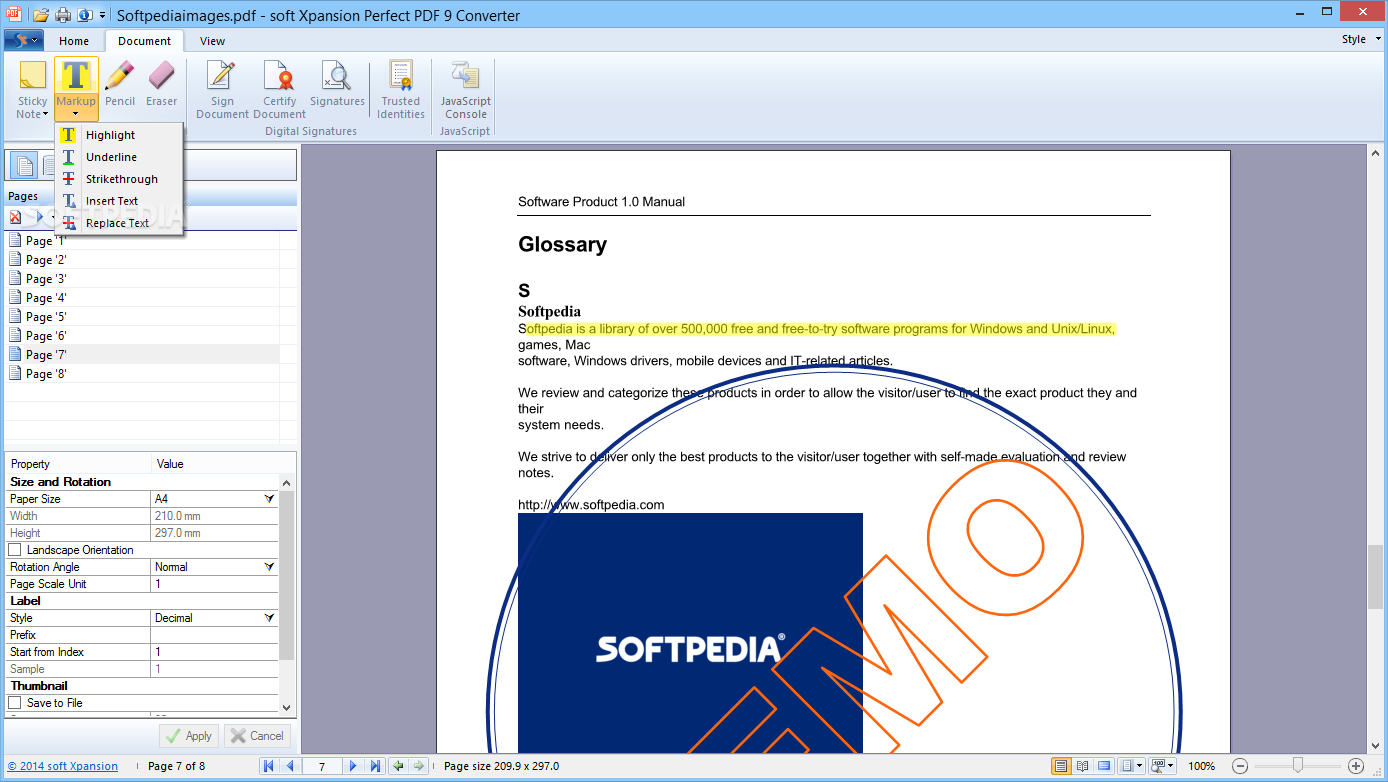Image resolution: width=1388 pixels, height=782 pixels.
Task: Click the page number input box
Action: tap(322, 767)
